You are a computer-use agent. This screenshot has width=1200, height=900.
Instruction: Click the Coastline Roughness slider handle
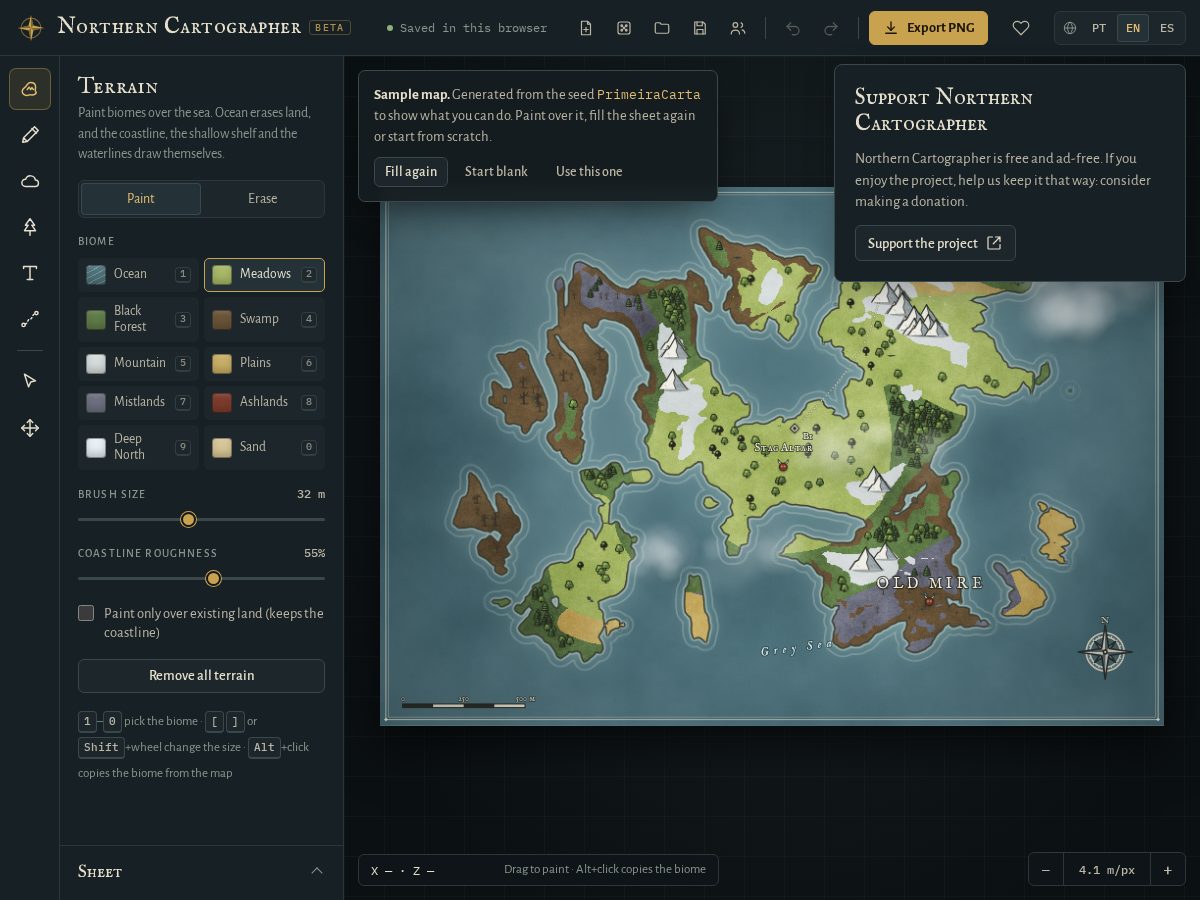coord(213,578)
